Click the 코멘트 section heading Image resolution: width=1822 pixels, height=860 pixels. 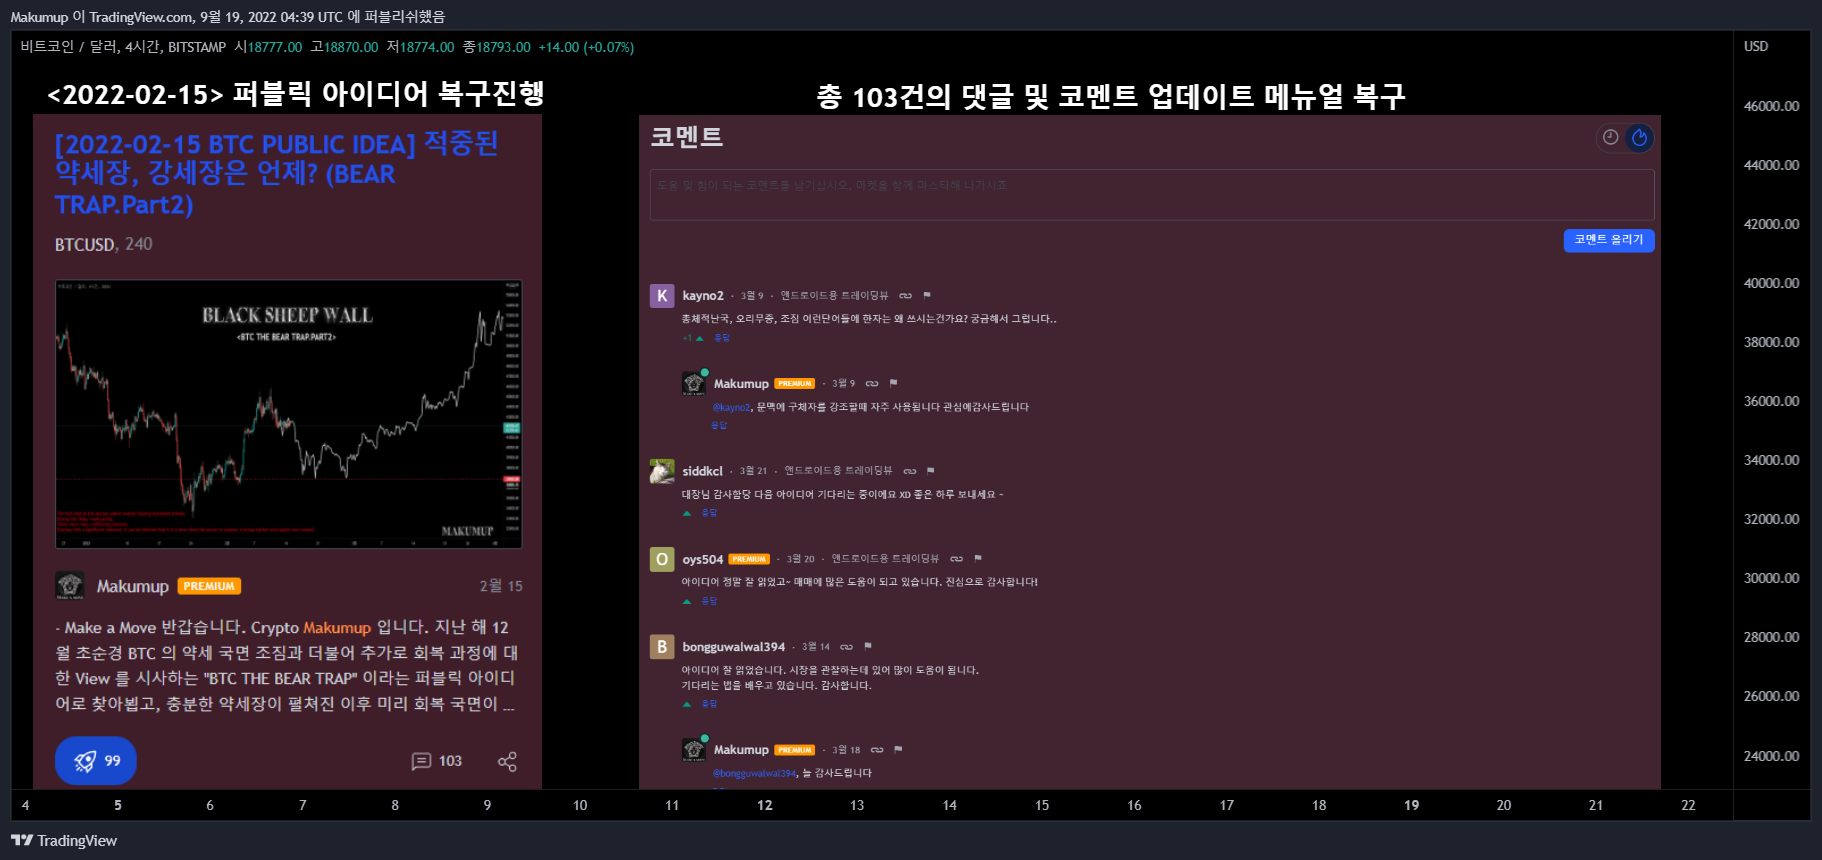click(687, 137)
